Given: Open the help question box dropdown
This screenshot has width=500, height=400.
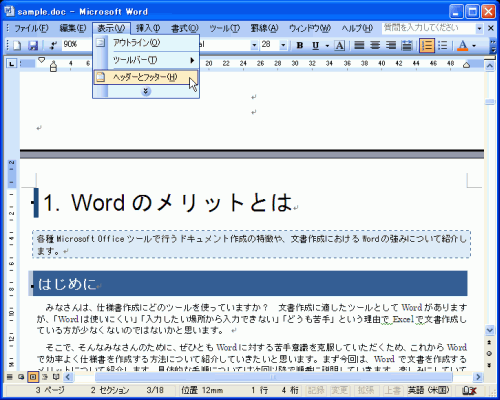Looking at the screenshot, I should click(479, 28).
